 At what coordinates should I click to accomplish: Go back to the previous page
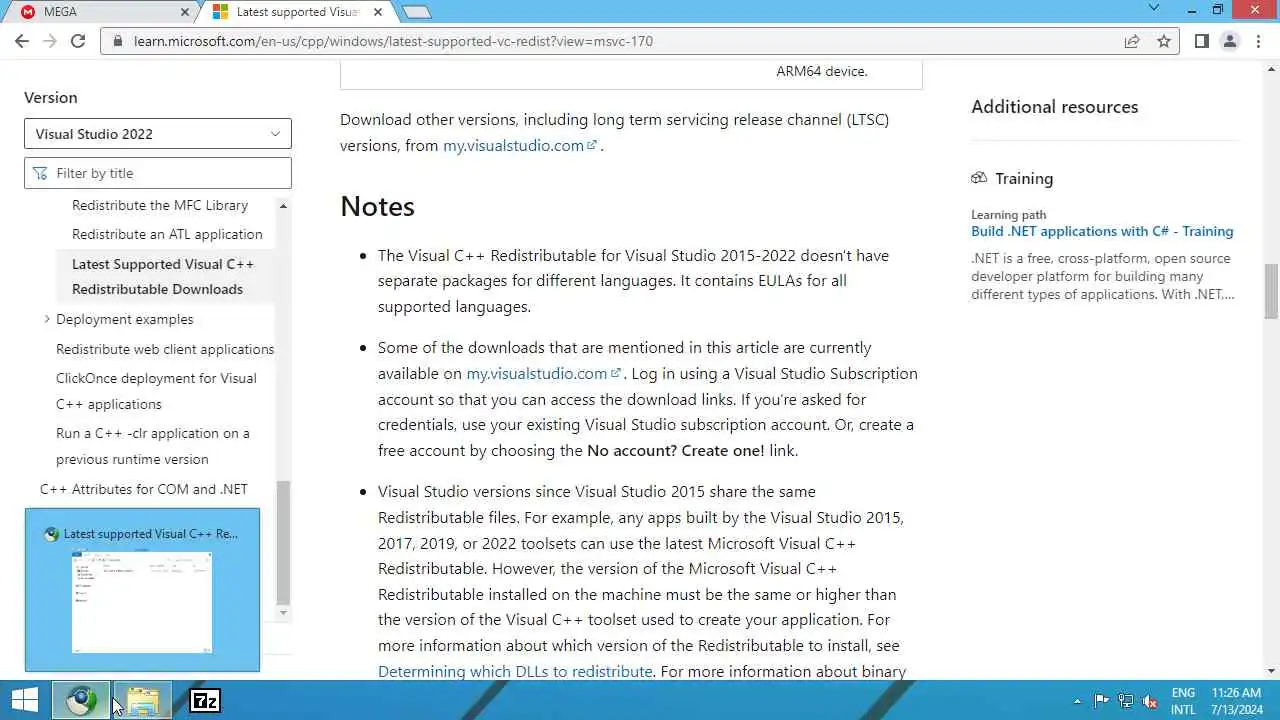pos(22,41)
